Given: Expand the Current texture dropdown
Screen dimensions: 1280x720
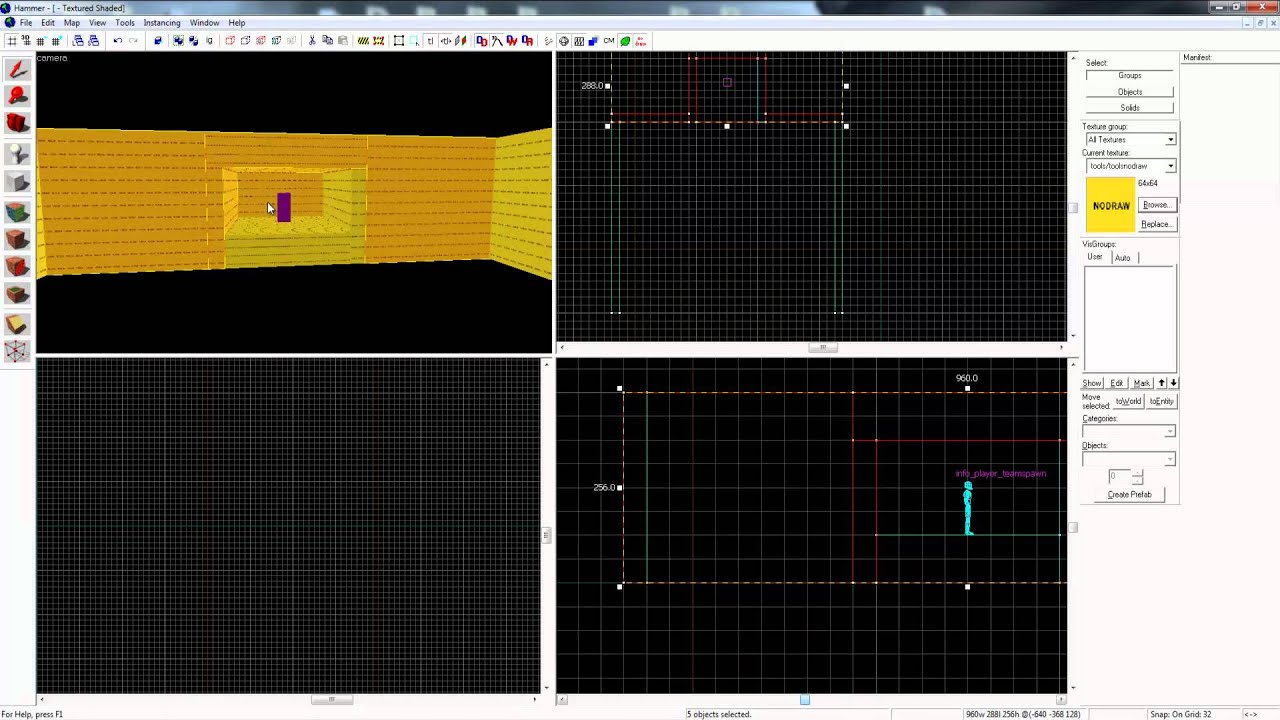Looking at the screenshot, I should click(x=1130, y=166).
